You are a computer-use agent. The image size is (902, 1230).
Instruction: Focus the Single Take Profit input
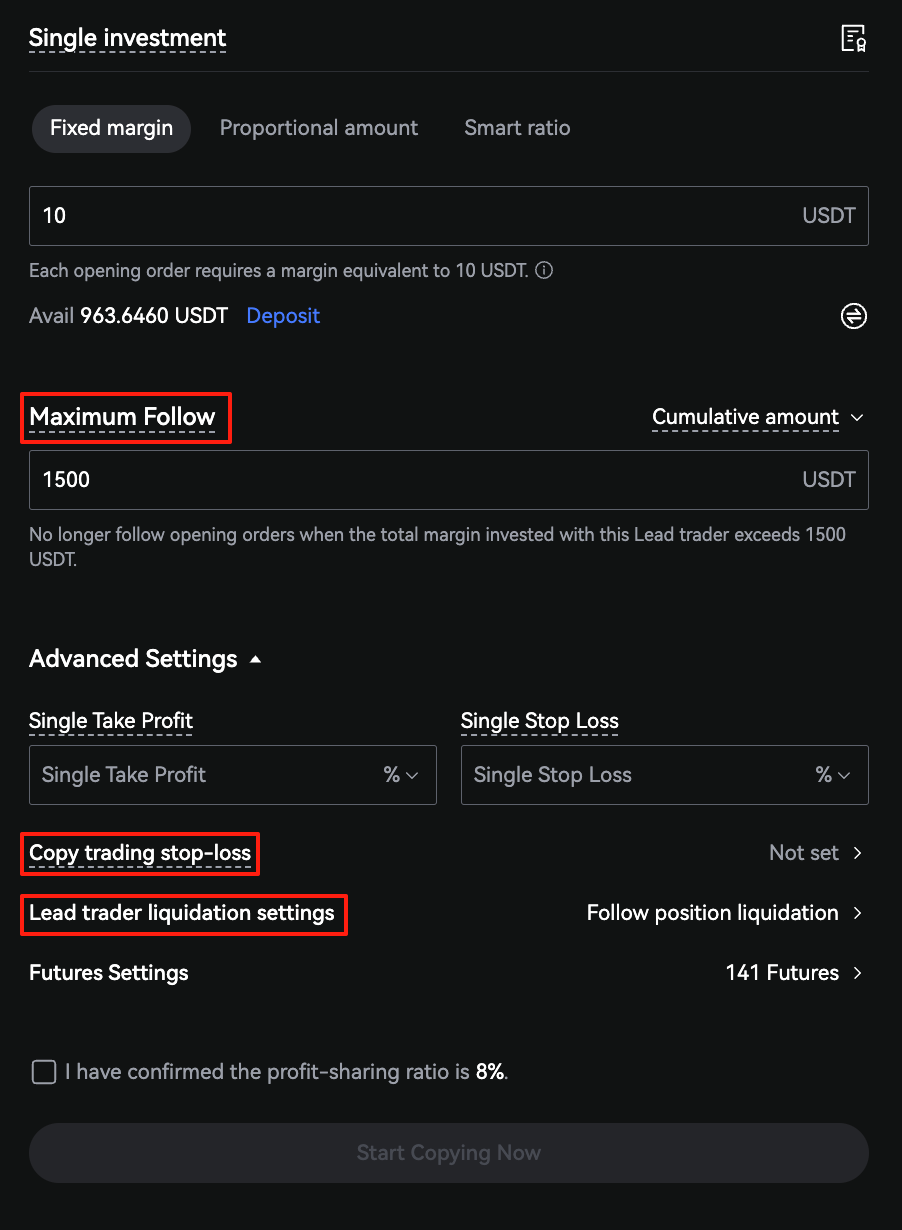(x=200, y=775)
